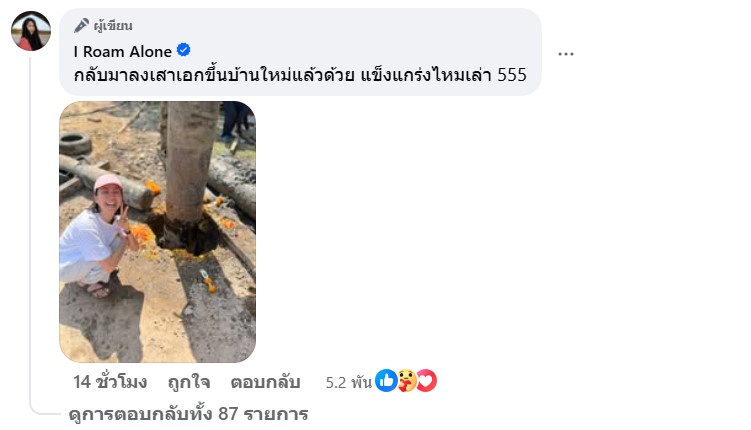
Task: Open the I Roam Alone profile name
Action: click(123, 51)
